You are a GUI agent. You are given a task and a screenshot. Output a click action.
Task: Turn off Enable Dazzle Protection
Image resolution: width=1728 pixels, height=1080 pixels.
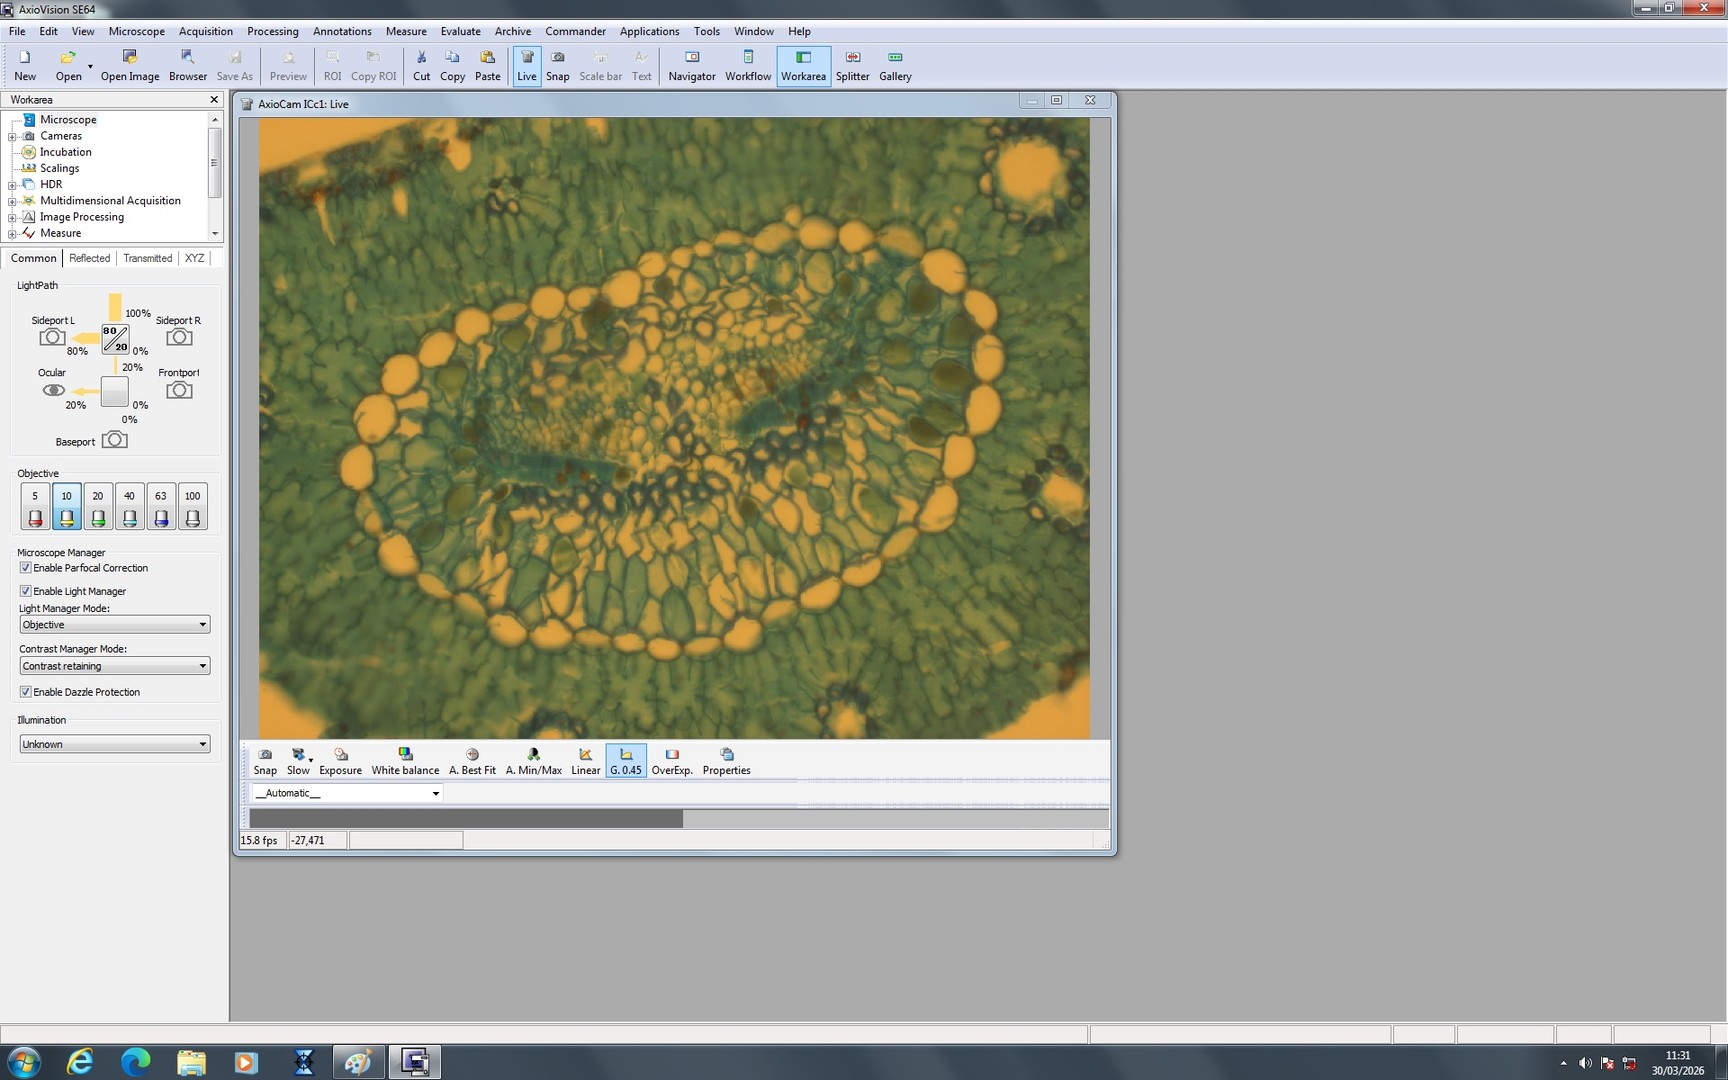pos(25,691)
